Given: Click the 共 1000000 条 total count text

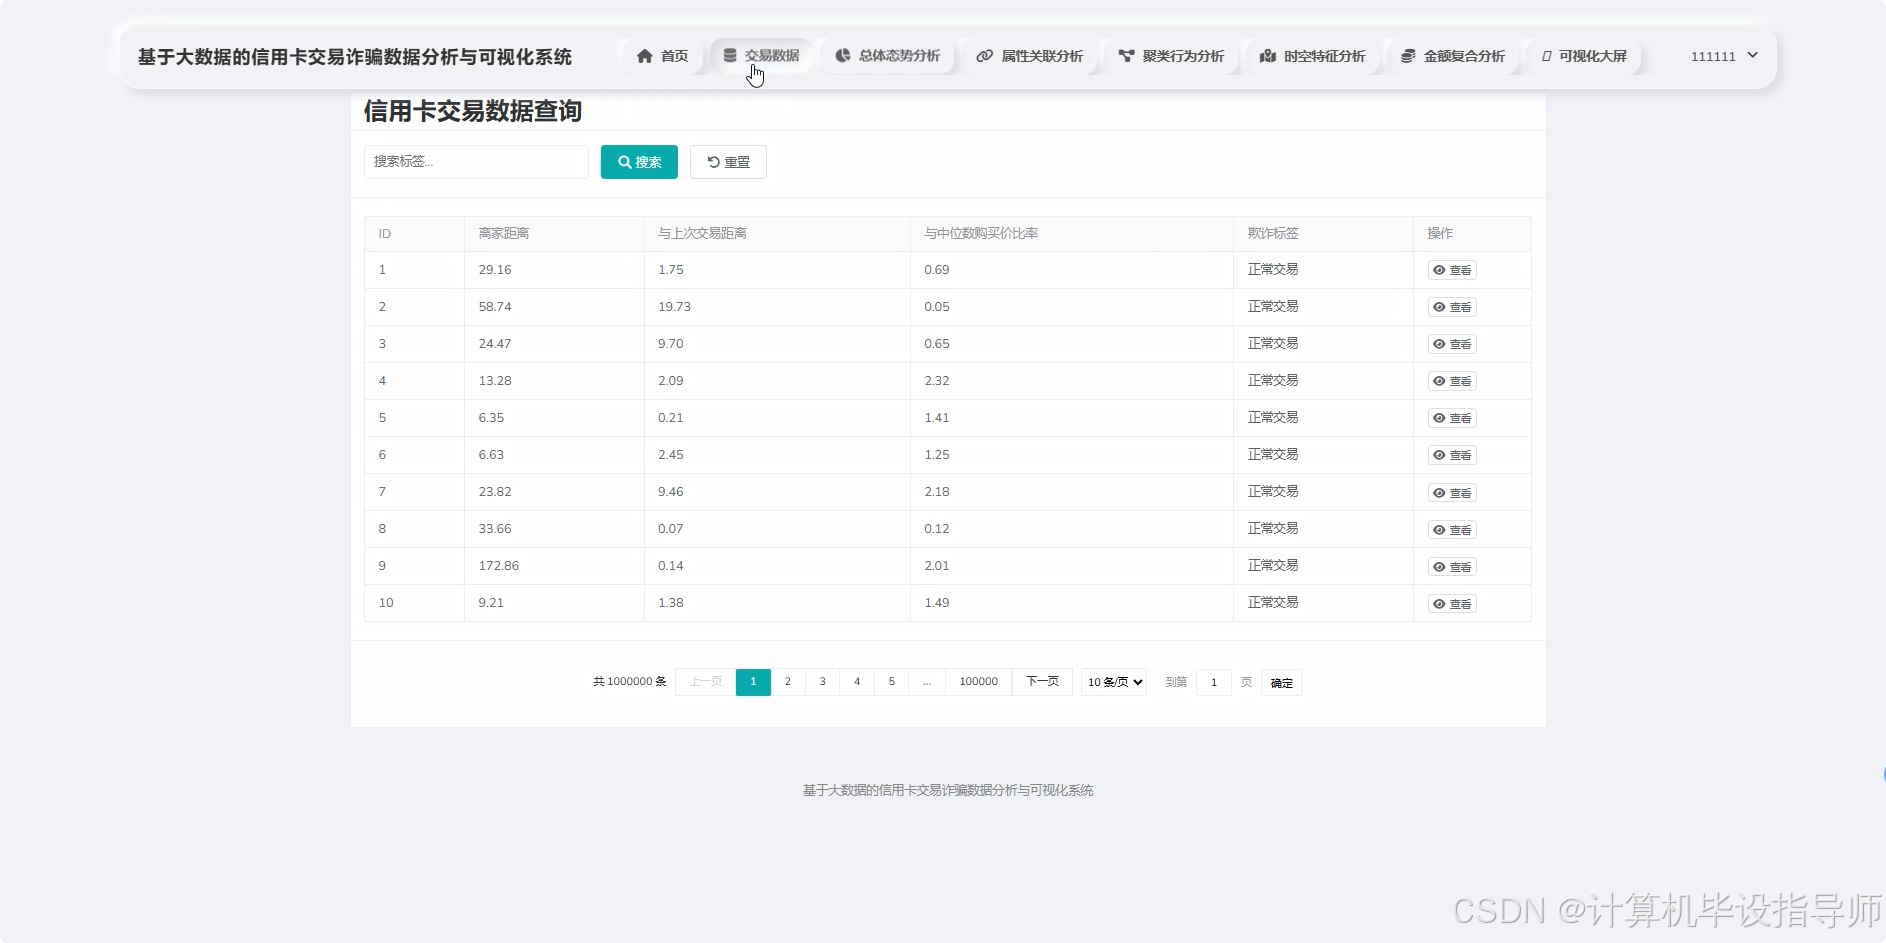Looking at the screenshot, I should (x=630, y=682).
